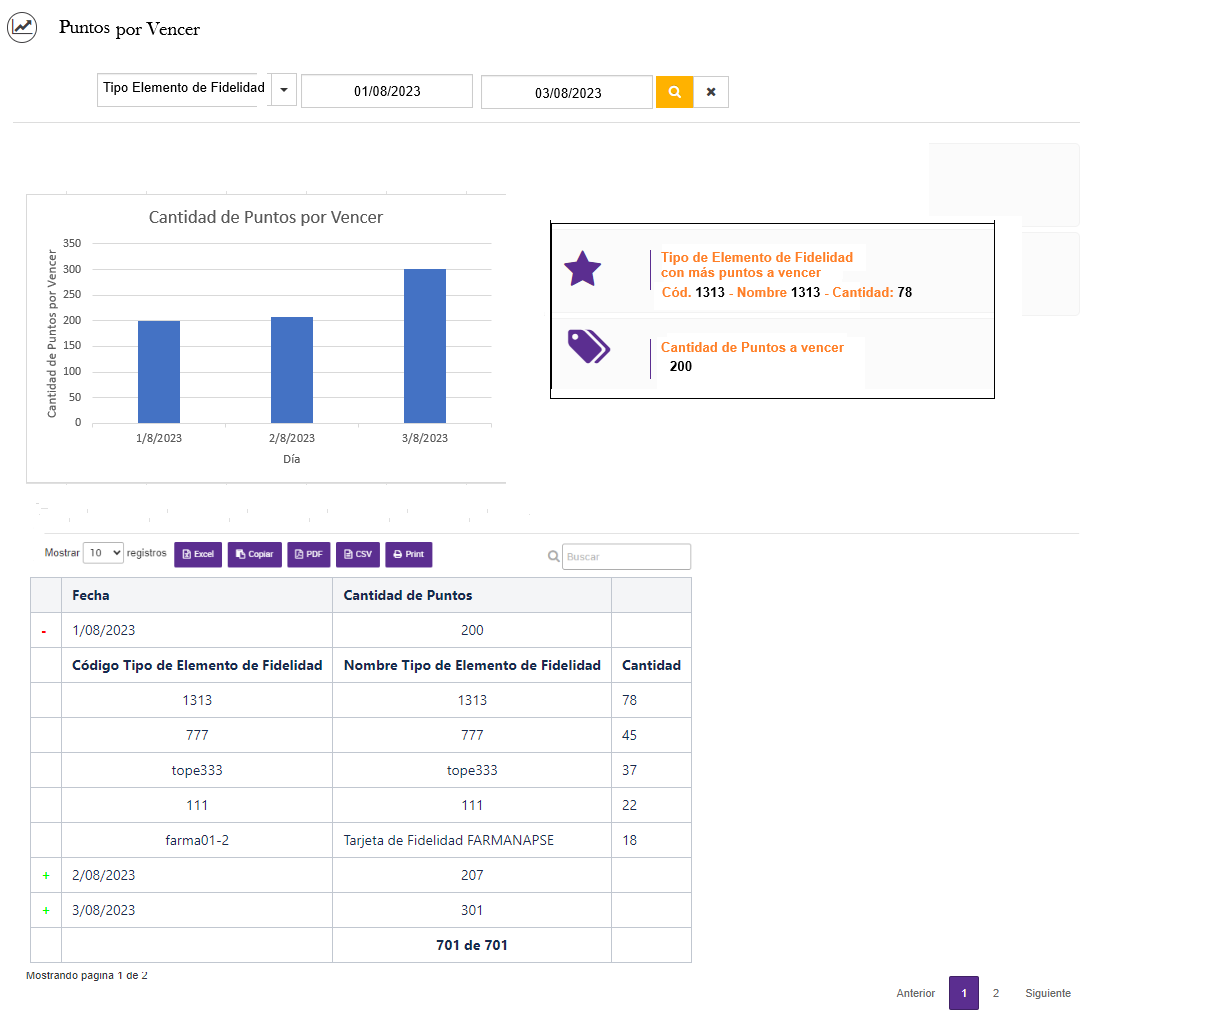The height and width of the screenshot is (1020, 1225).
Task: Click the Mostrando pagina 1 de 2 text
Action: 87,975
